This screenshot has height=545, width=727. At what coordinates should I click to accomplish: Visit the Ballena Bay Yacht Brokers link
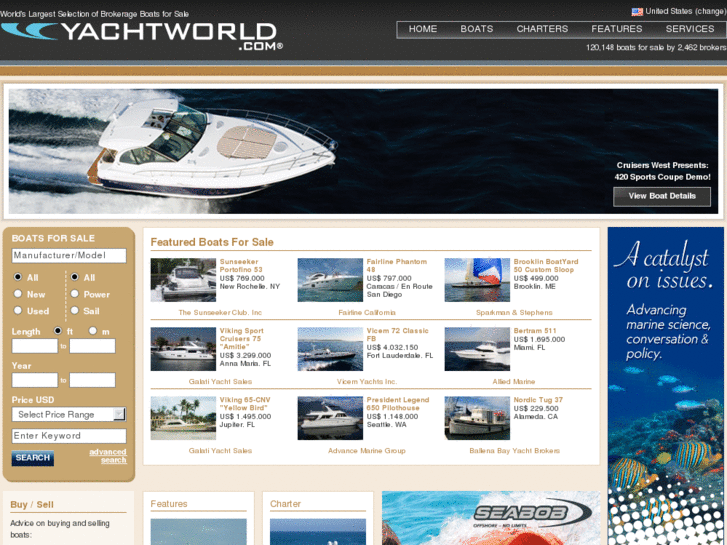click(515, 451)
